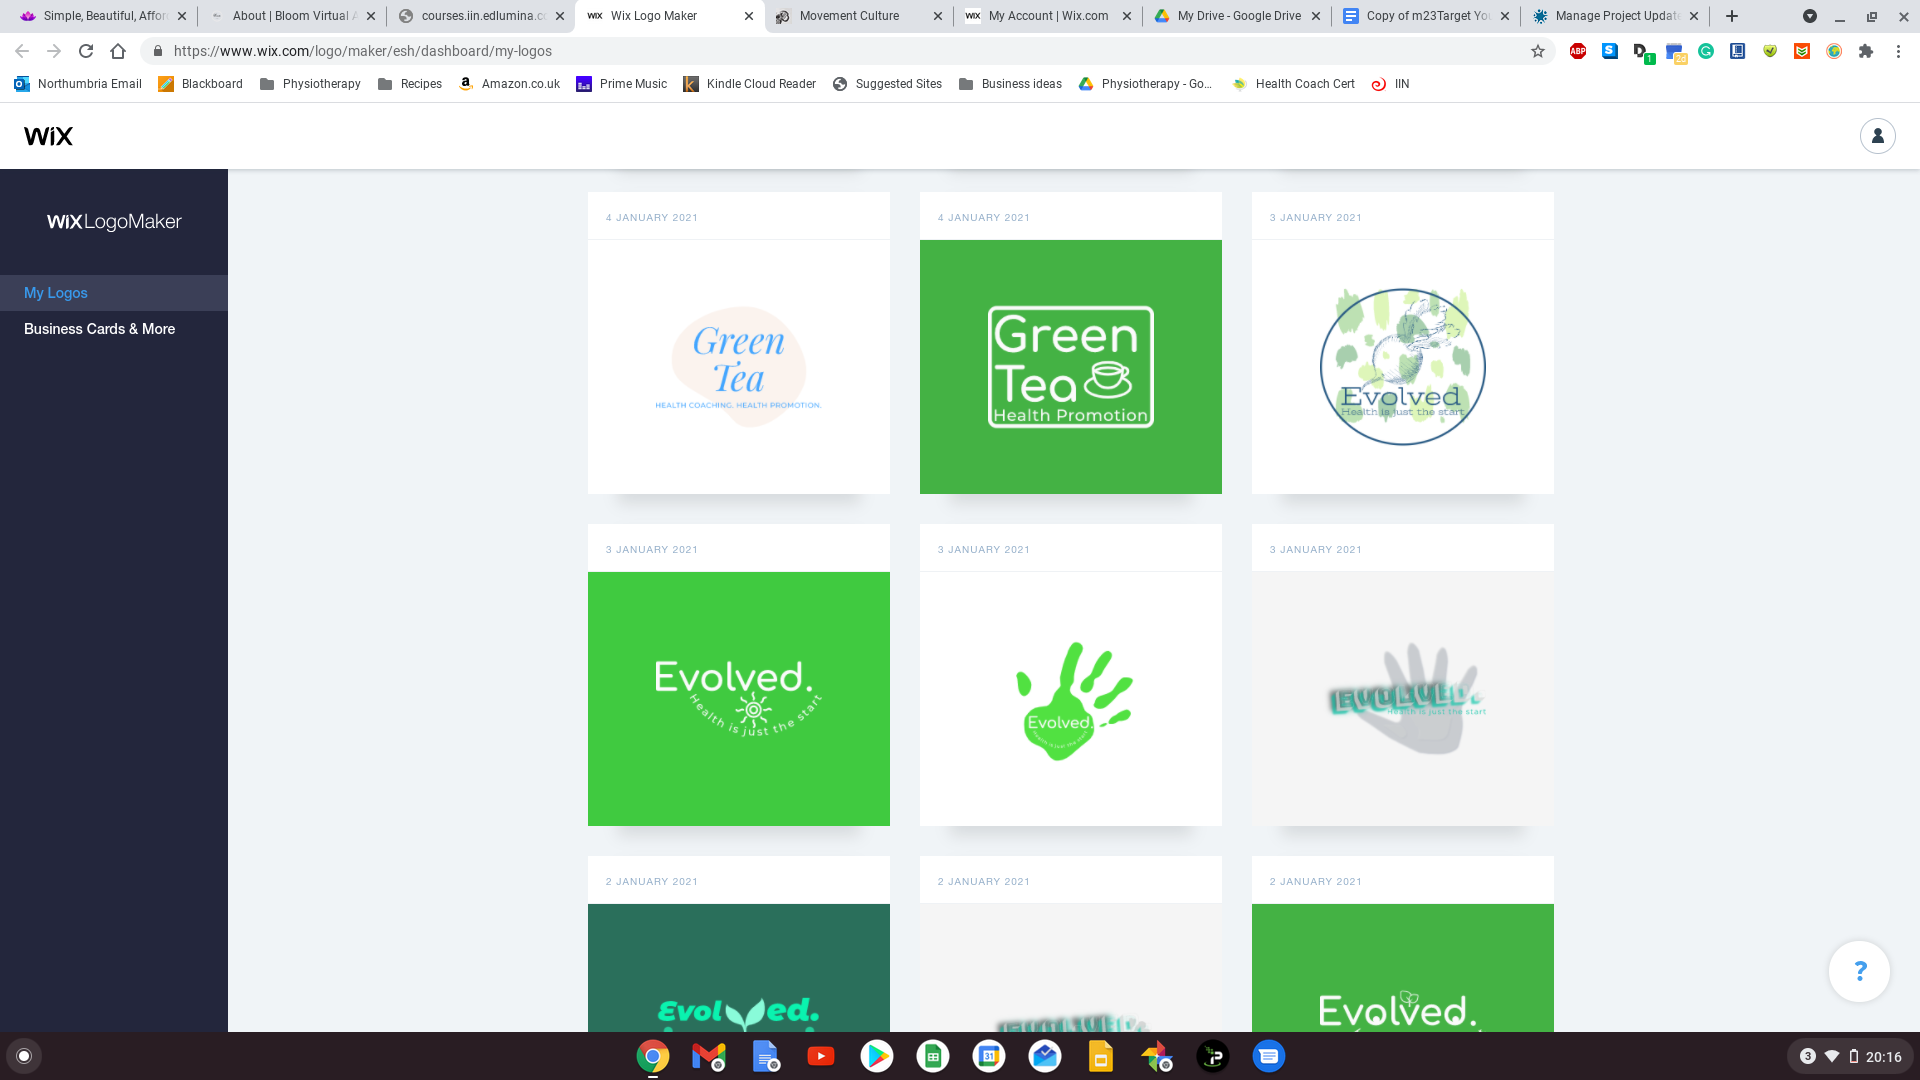Switch to My Drive - Google Drive tab

coord(1238,16)
